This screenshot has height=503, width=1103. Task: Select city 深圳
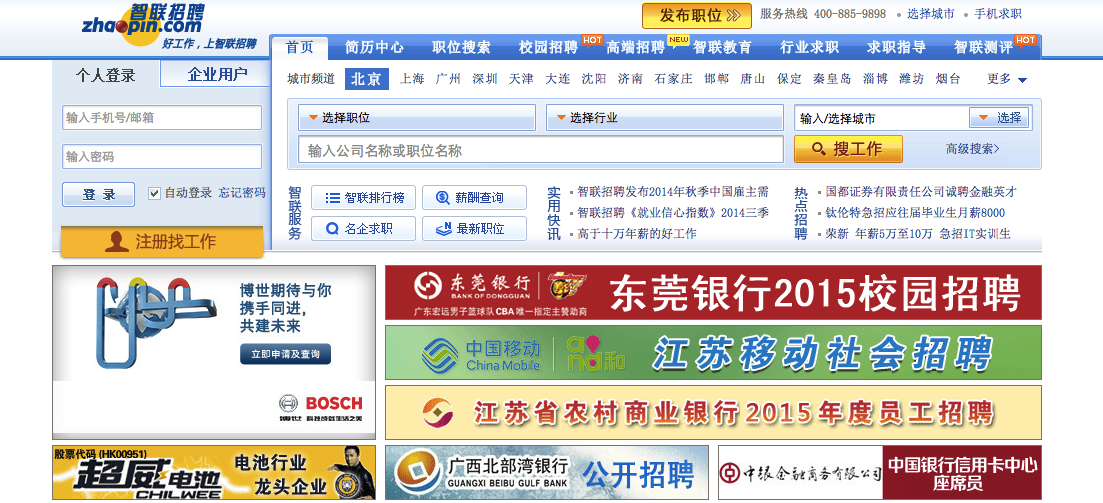click(x=485, y=79)
